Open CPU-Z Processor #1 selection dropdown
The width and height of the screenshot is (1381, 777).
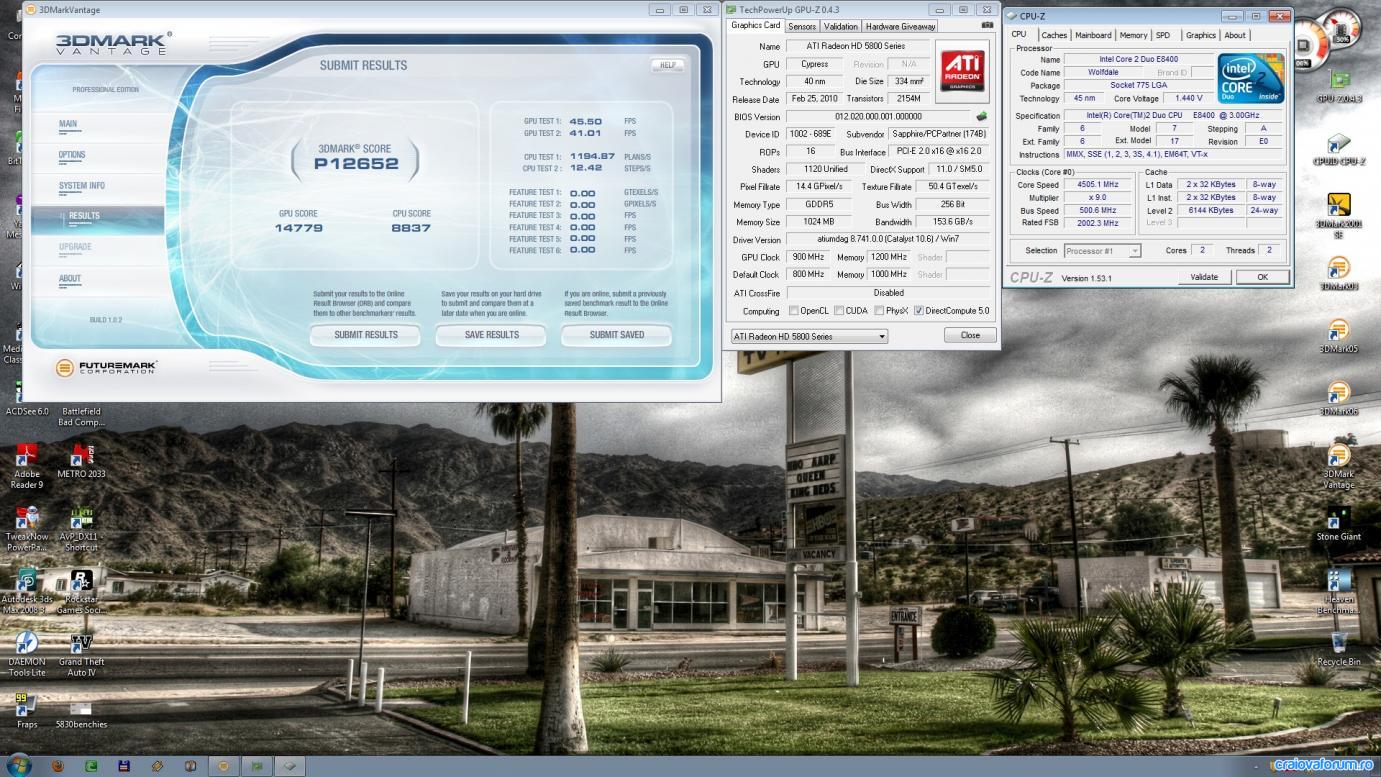coord(1102,251)
